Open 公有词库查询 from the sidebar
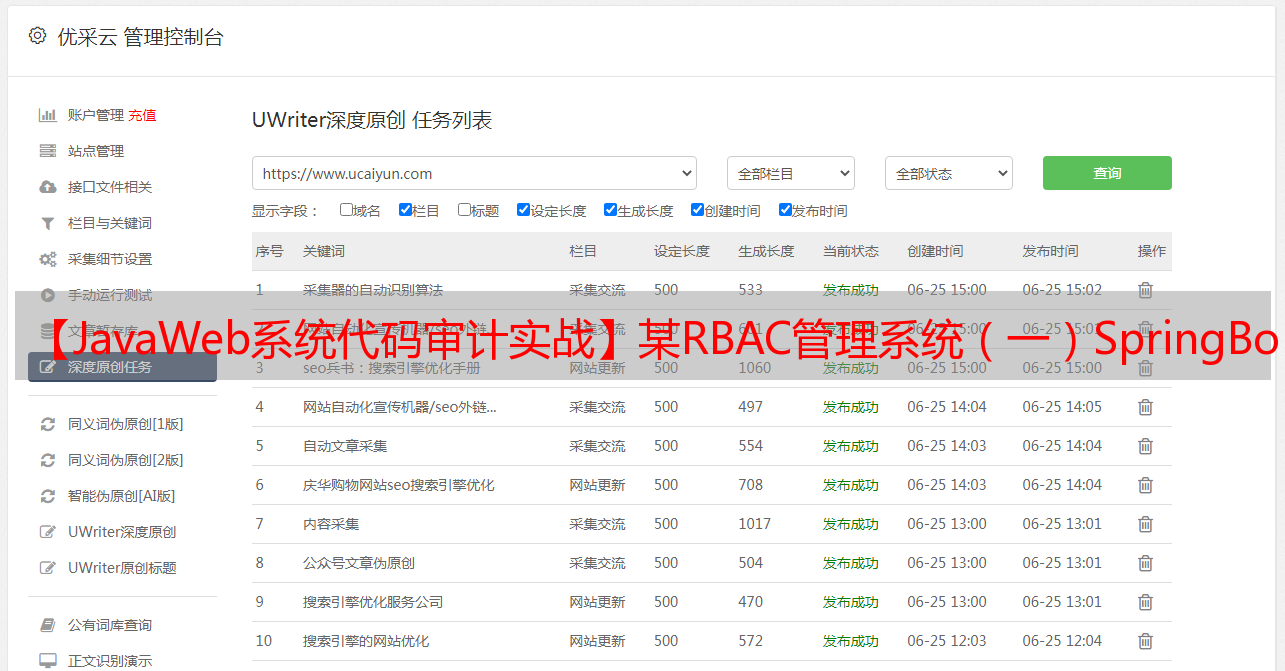The width and height of the screenshot is (1285, 671). [x=110, y=625]
